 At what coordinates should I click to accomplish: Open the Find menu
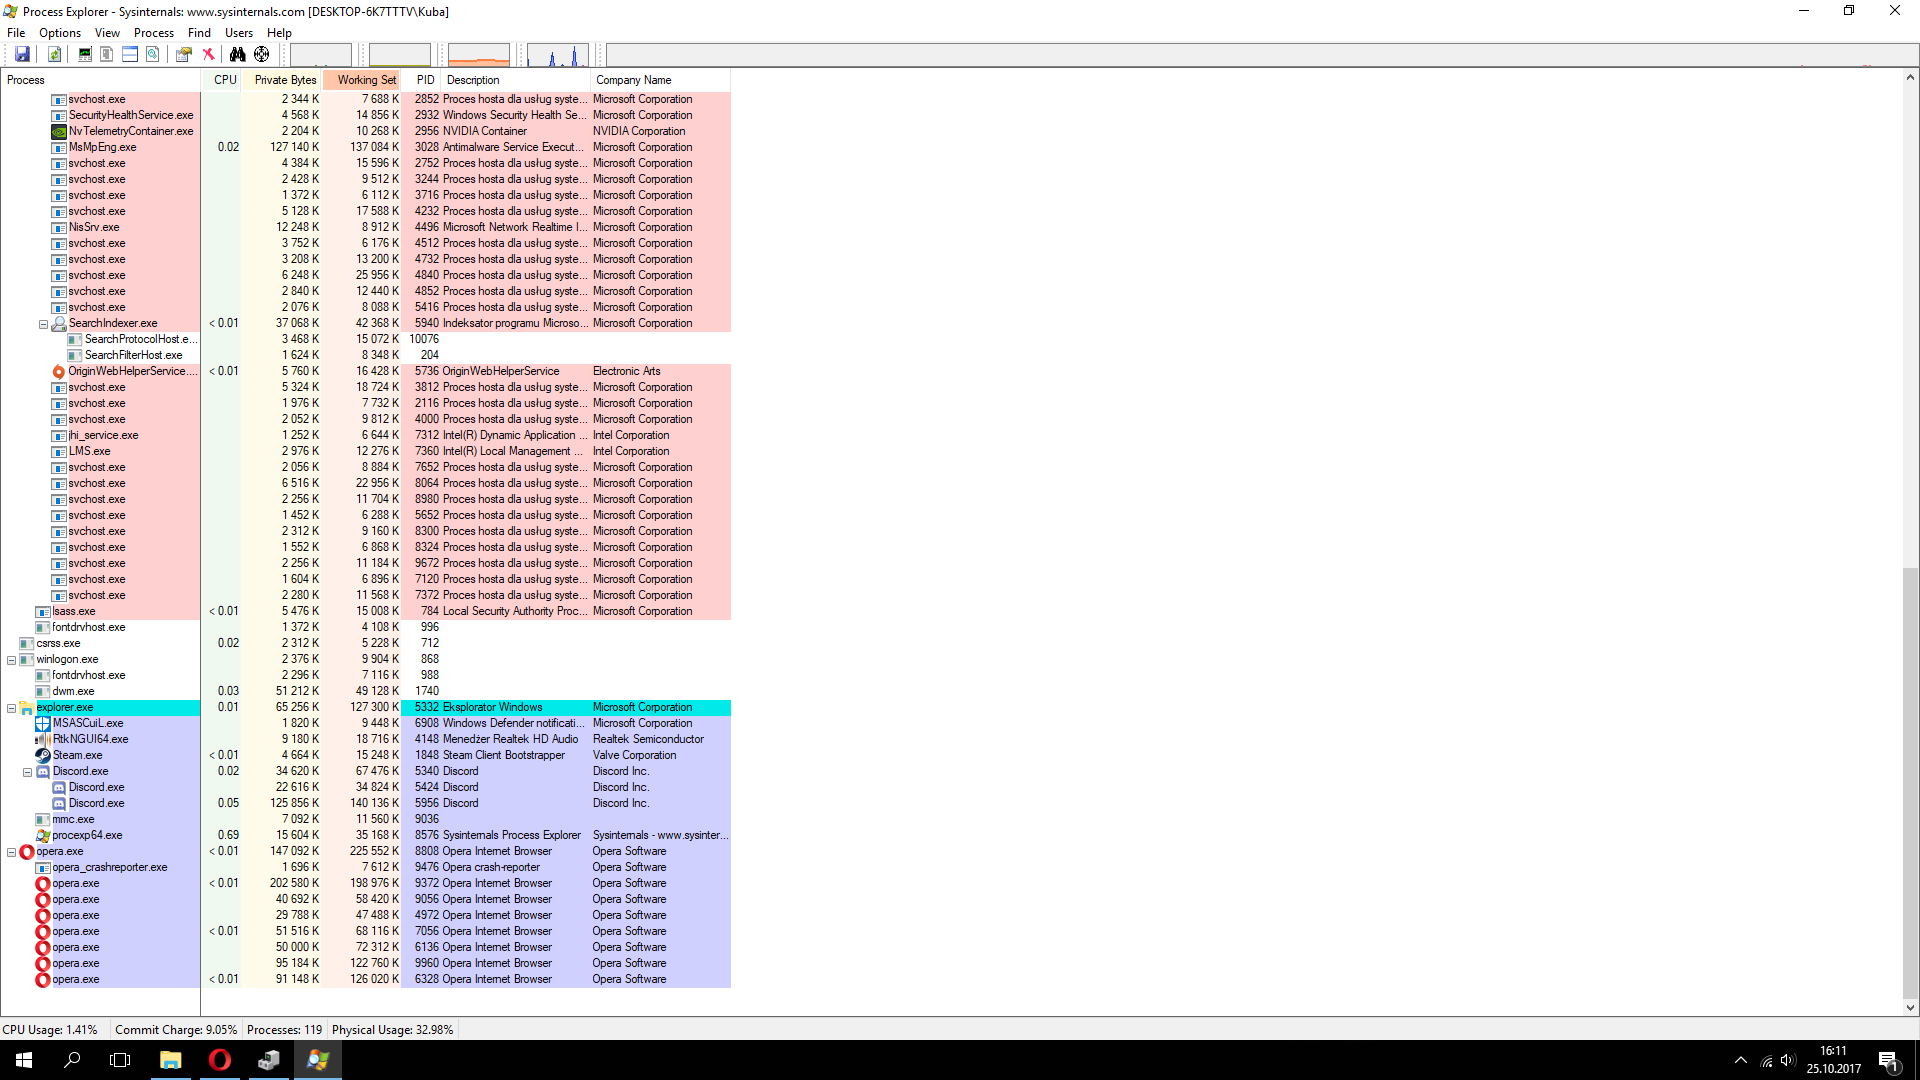point(199,33)
